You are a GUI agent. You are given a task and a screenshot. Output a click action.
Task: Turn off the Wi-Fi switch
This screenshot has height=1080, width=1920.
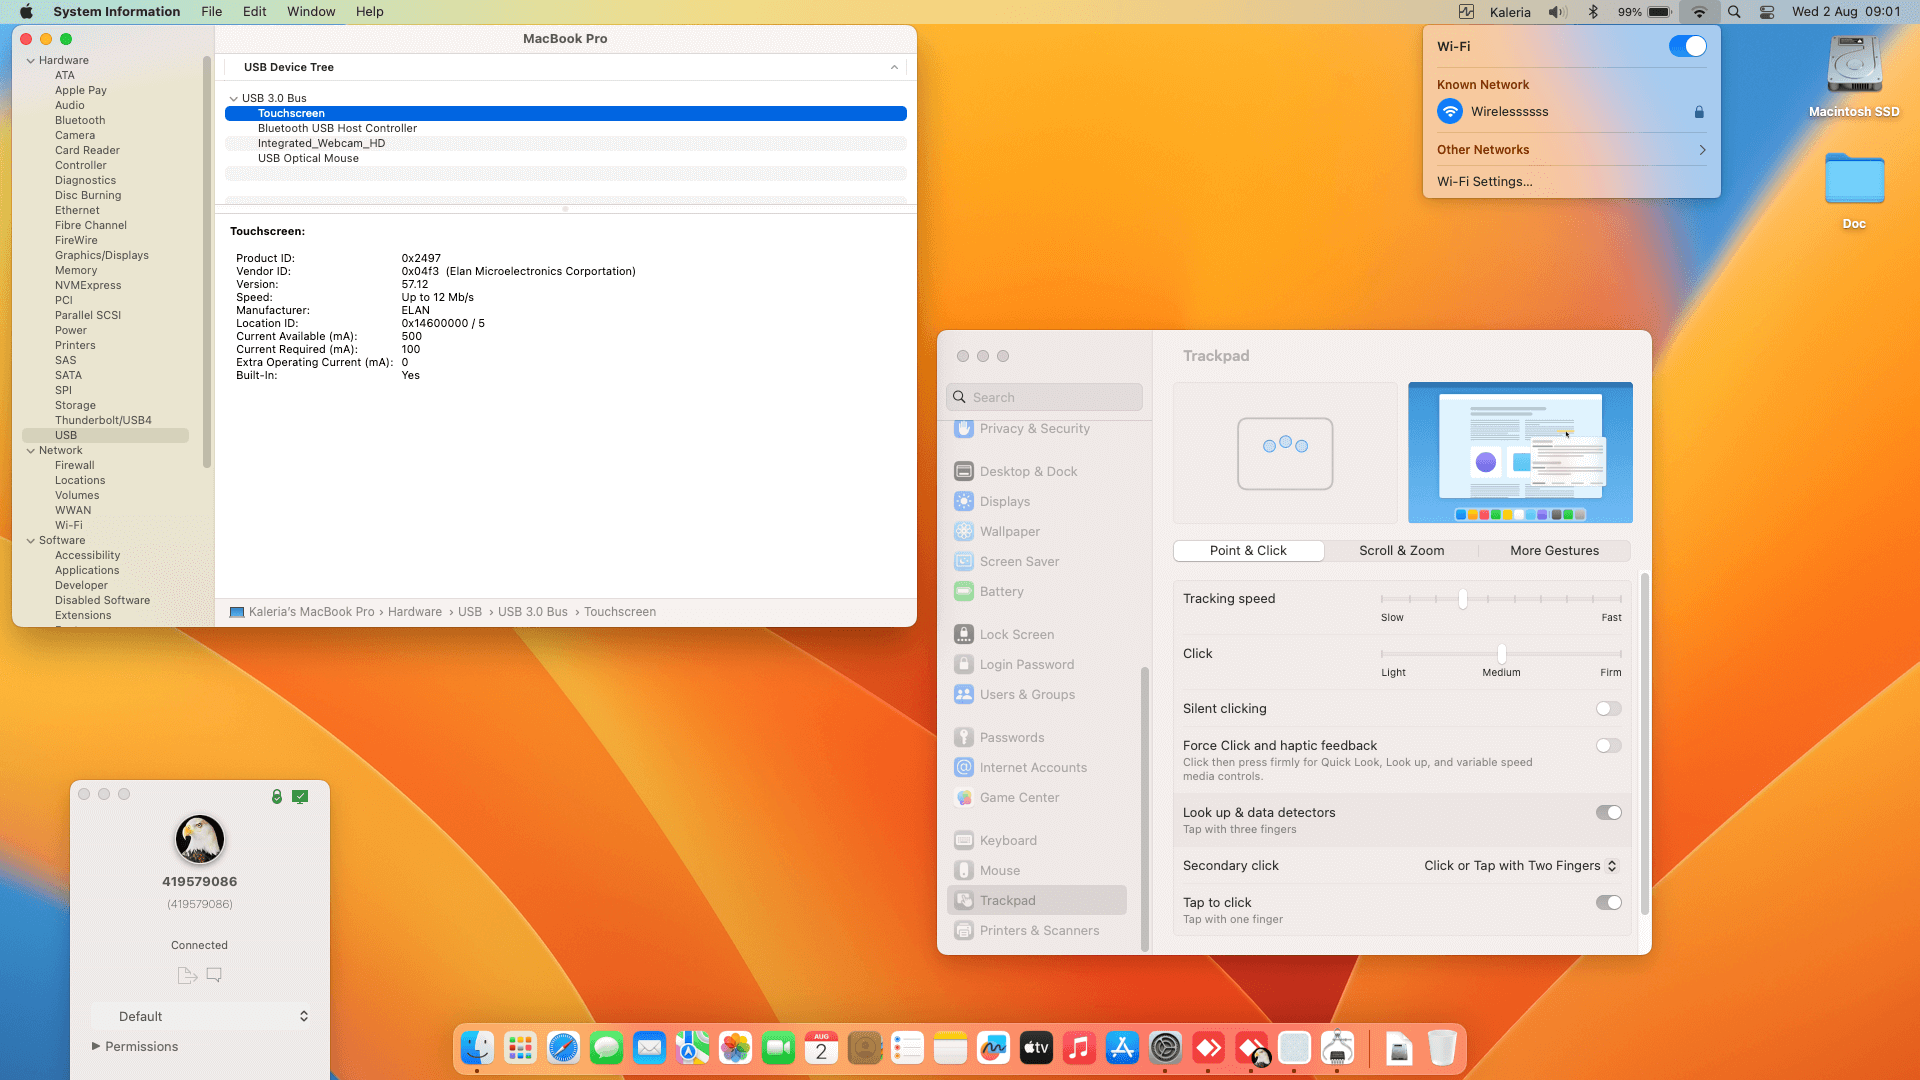coord(1687,46)
